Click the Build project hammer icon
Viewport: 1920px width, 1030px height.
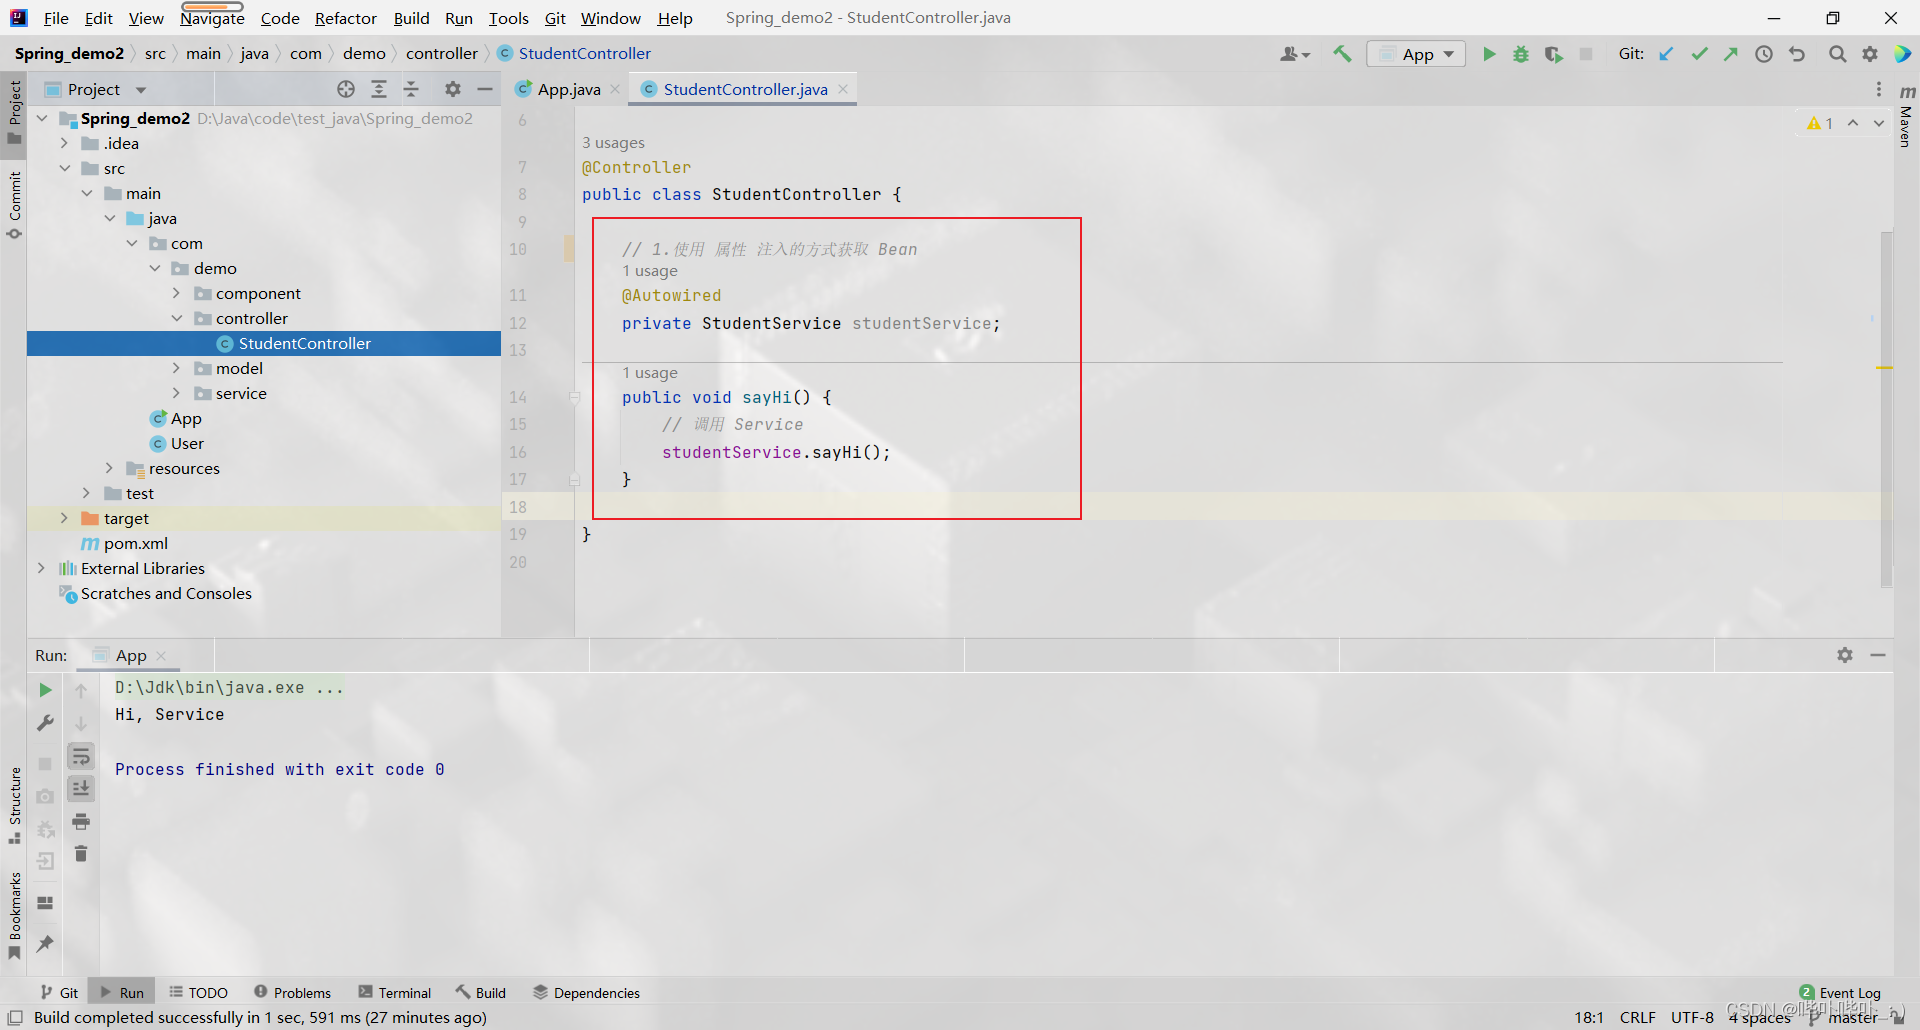[x=1342, y=54]
